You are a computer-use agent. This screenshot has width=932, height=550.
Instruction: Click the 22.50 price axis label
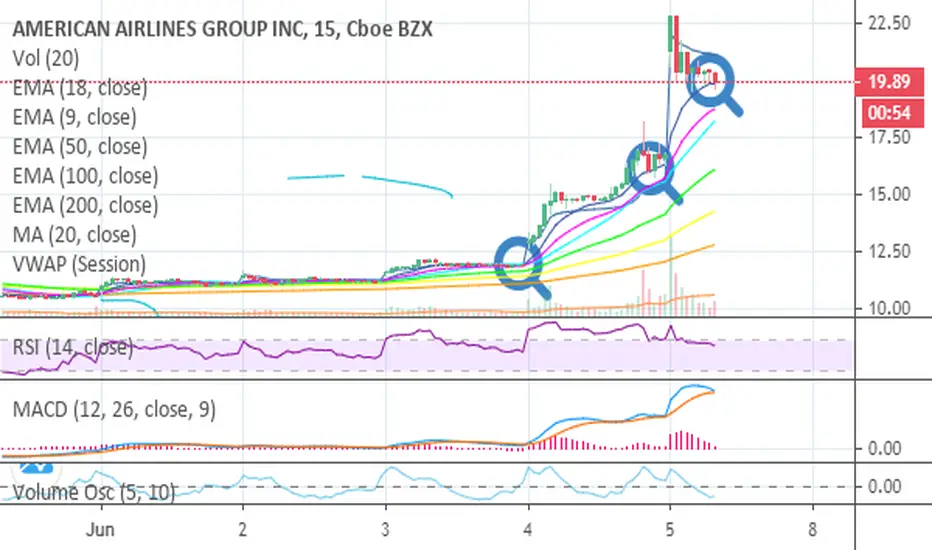889,23
